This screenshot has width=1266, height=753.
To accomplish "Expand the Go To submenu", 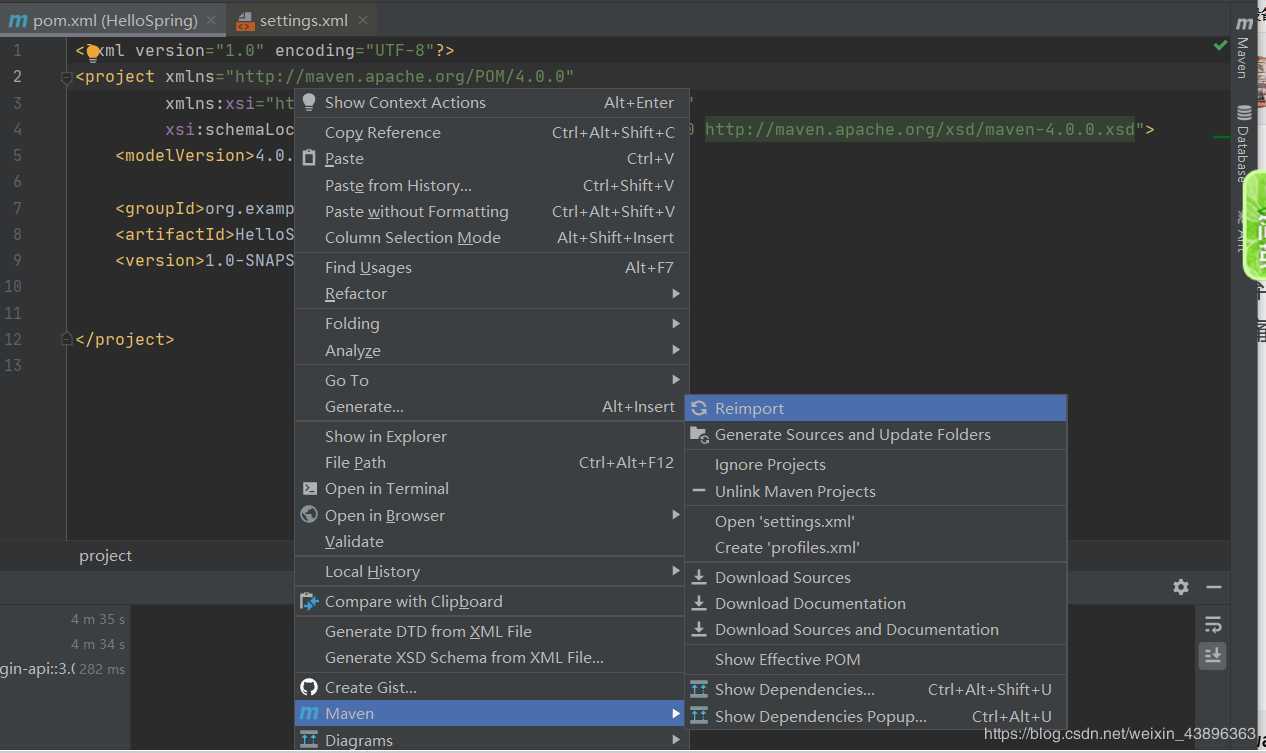I will click(489, 380).
